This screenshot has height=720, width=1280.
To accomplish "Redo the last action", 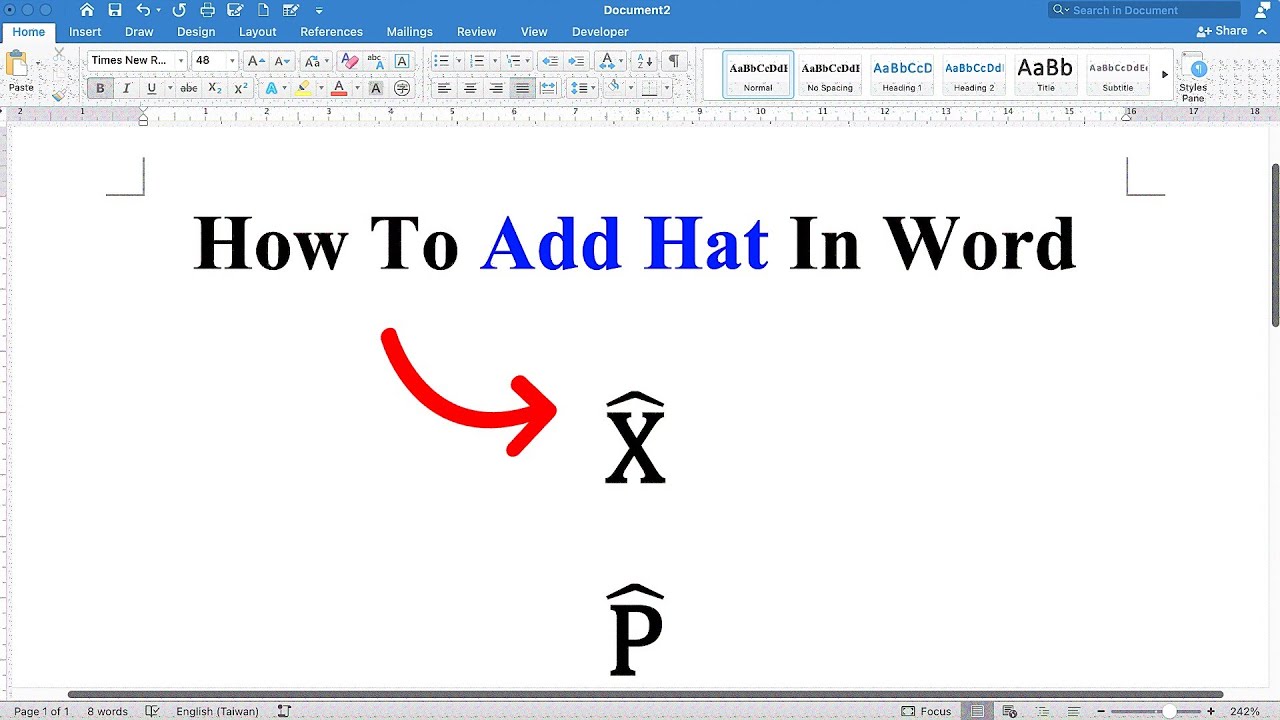I will [x=179, y=10].
